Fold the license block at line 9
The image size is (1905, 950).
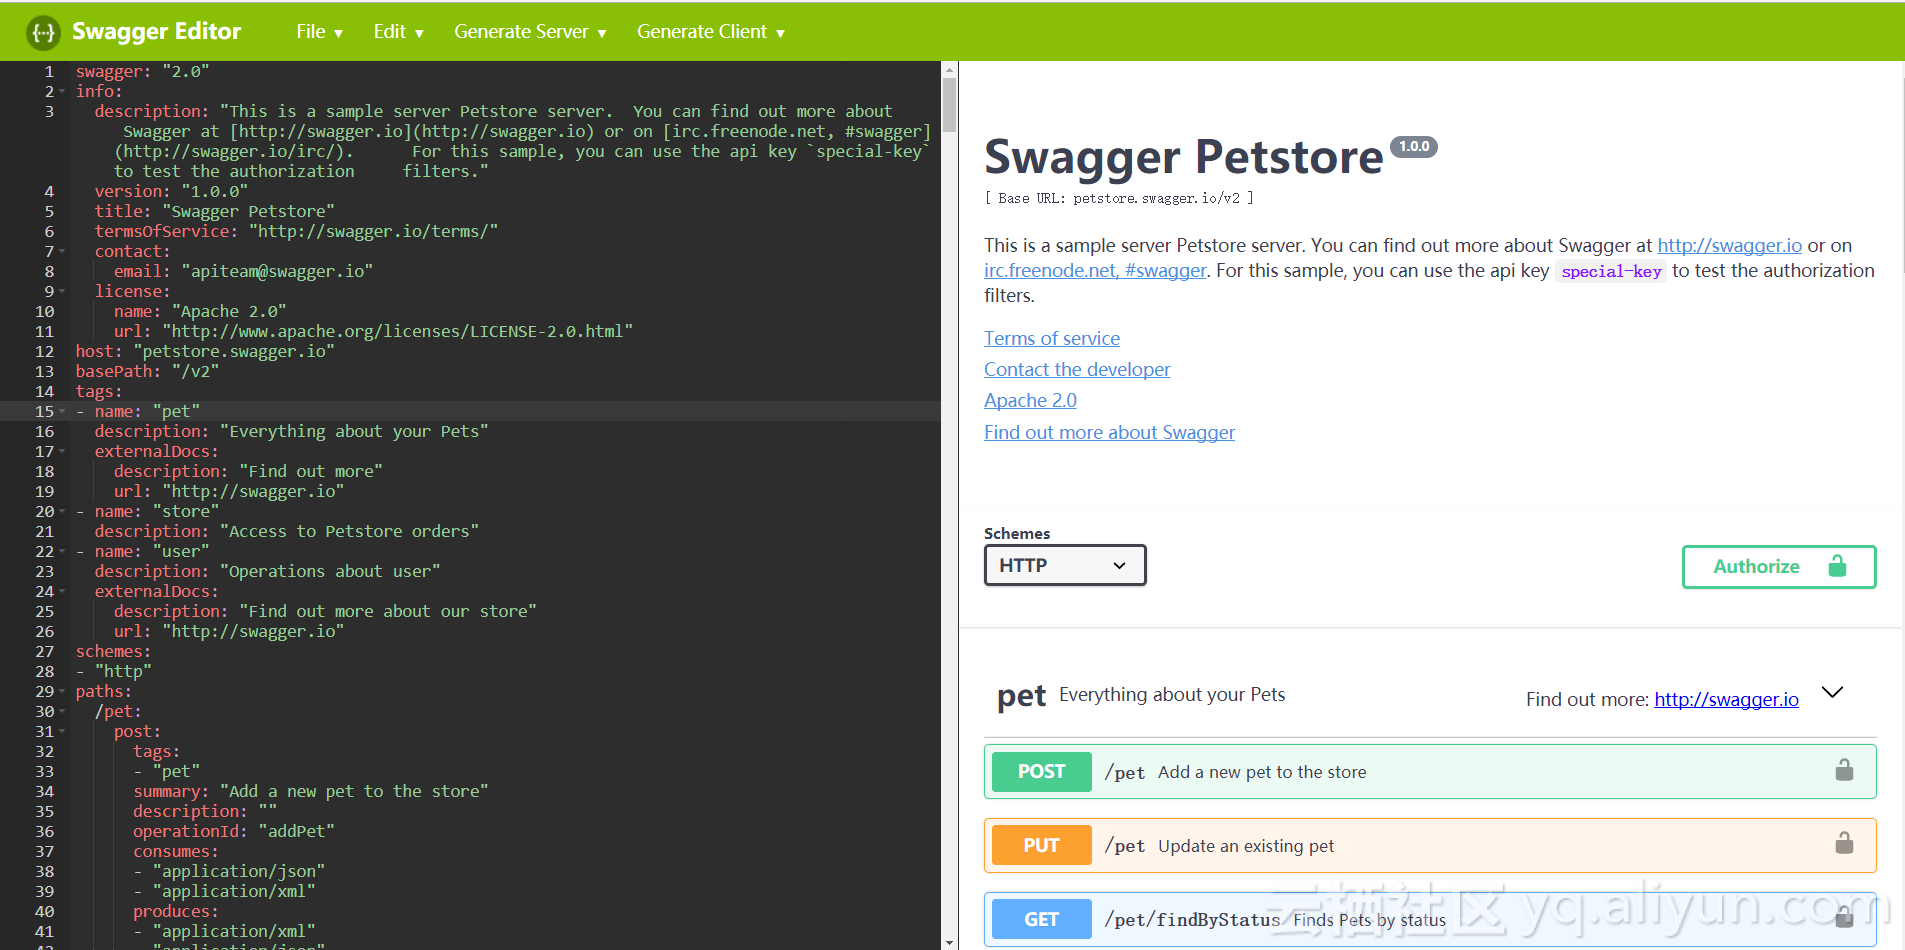pyautogui.click(x=62, y=292)
